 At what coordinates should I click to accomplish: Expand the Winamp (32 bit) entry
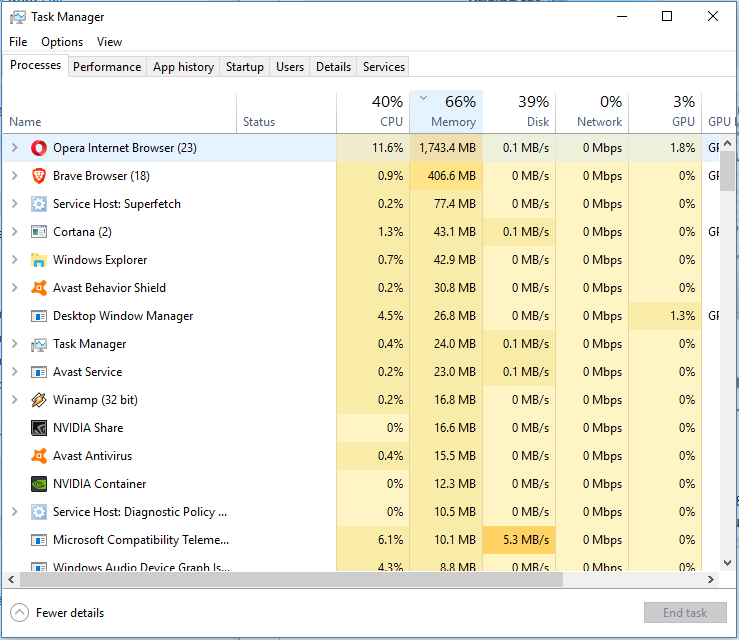point(15,400)
